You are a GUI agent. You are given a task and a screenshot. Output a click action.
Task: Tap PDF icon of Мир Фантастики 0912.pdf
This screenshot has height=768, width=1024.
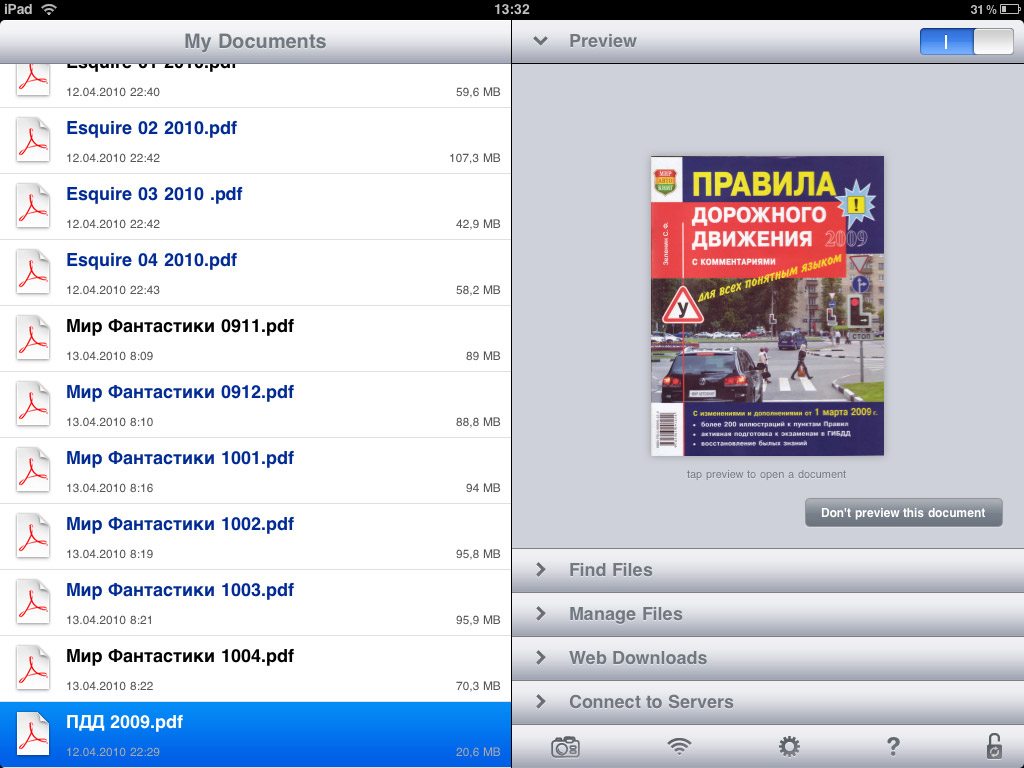33,404
